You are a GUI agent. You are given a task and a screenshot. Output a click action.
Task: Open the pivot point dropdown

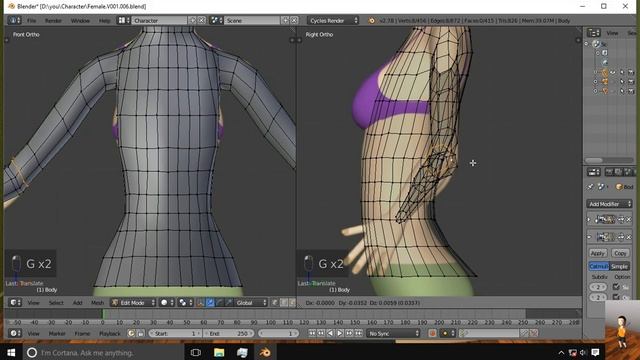[x=186, y=302]
